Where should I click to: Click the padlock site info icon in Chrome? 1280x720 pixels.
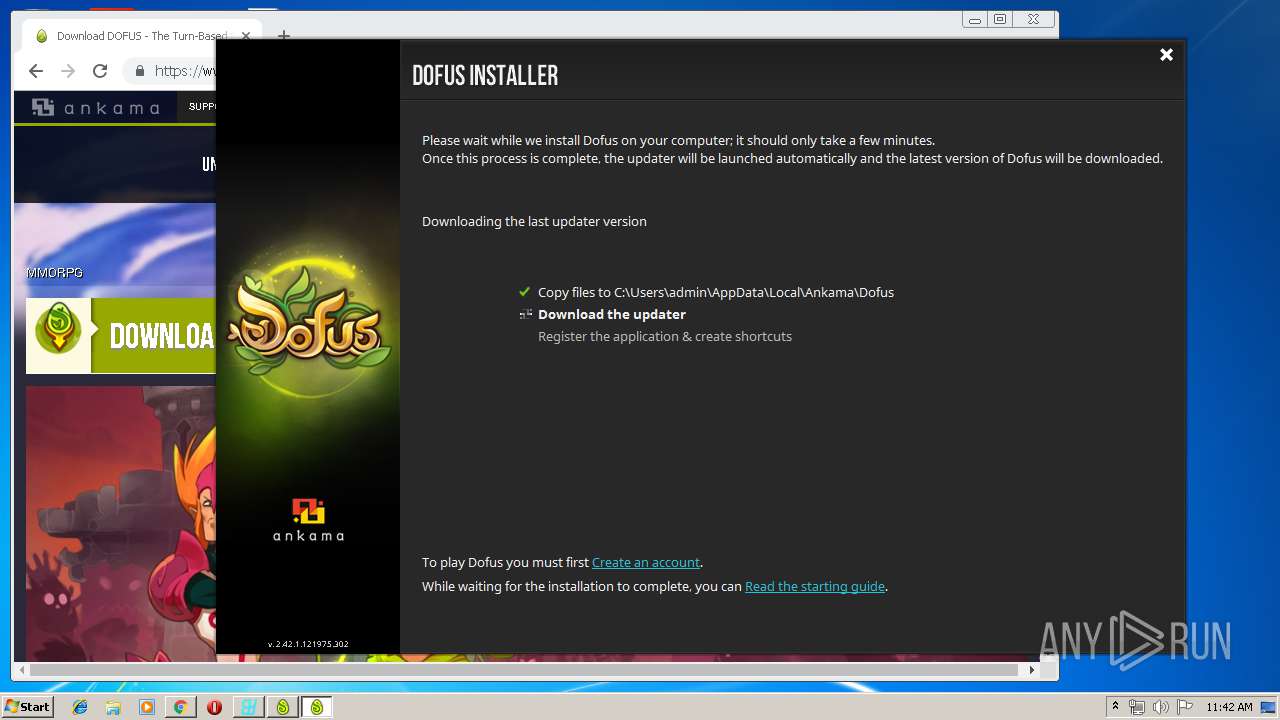[x=139, y=71]
